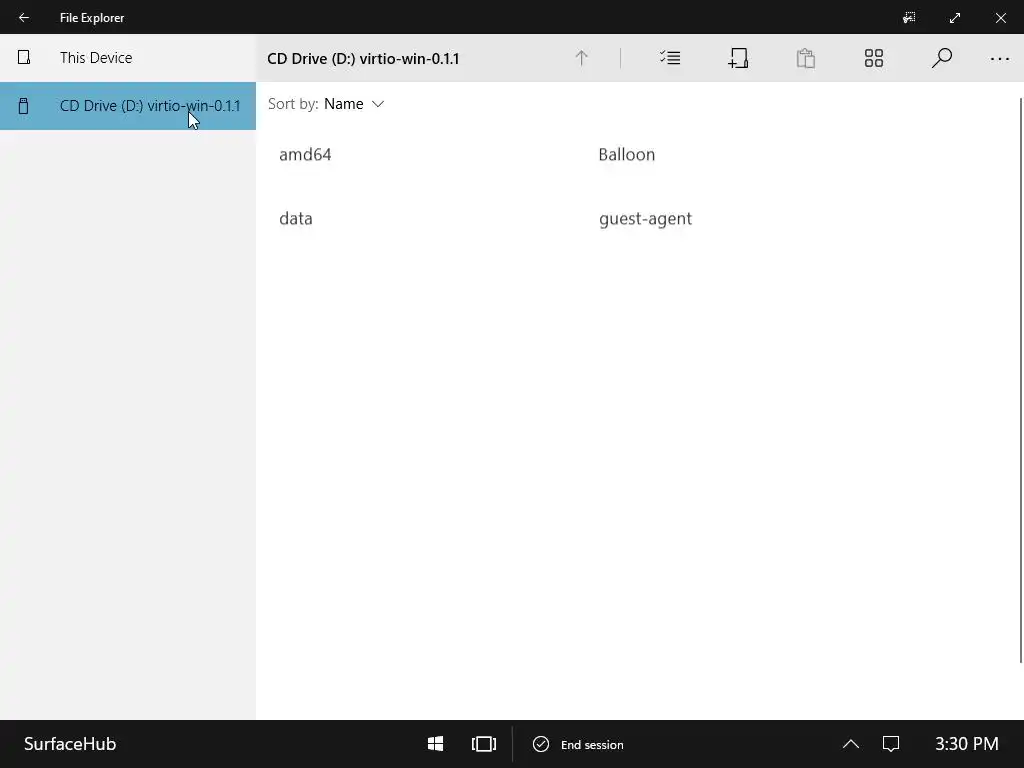Expand the system tray chevron
The width and height of the screenshot is (1024, 768).
[850, 744]
